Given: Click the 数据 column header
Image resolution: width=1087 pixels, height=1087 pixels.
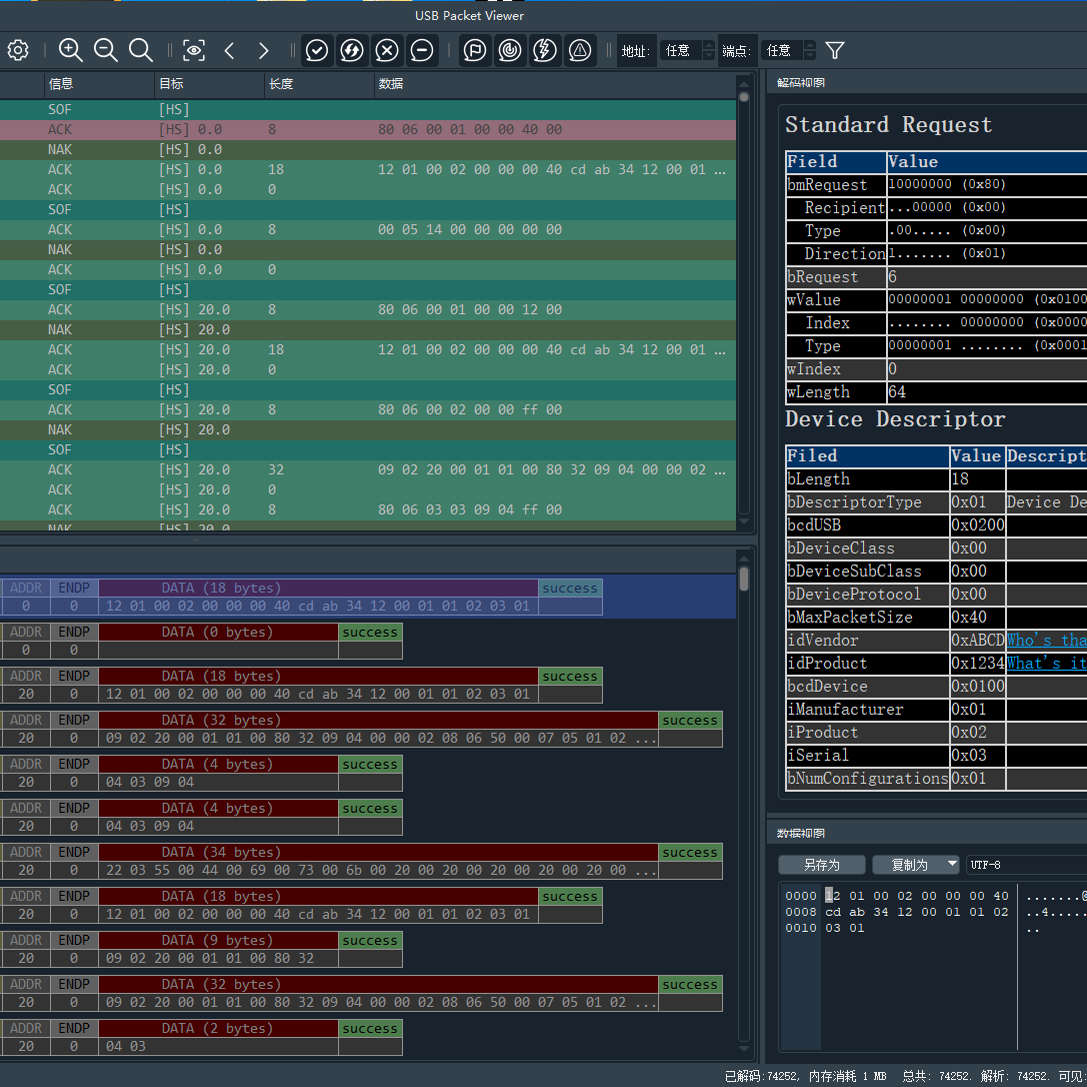Looking at the screenshot, I should point(390,84).
